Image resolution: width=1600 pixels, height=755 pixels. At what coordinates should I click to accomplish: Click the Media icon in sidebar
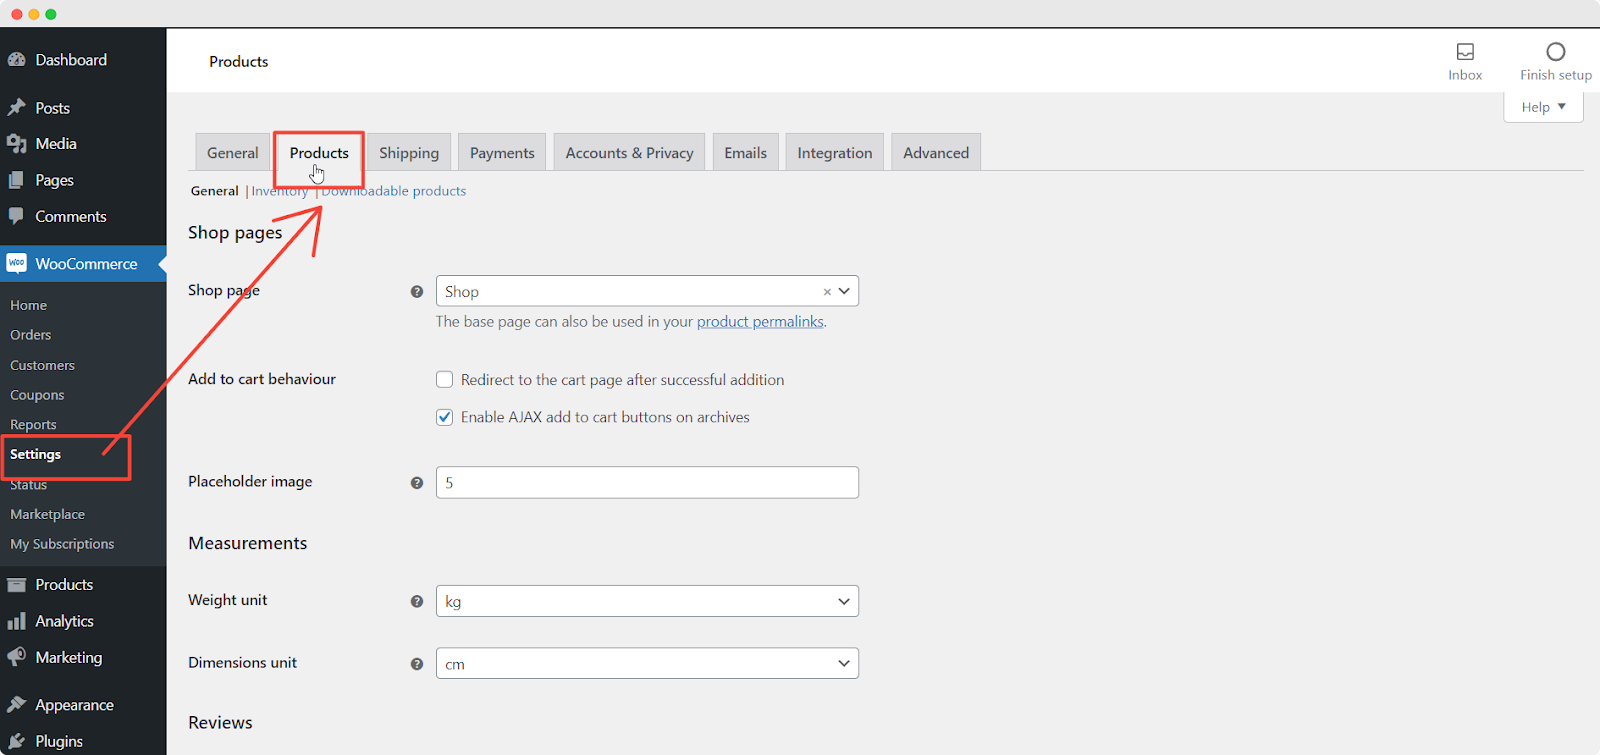16,144
